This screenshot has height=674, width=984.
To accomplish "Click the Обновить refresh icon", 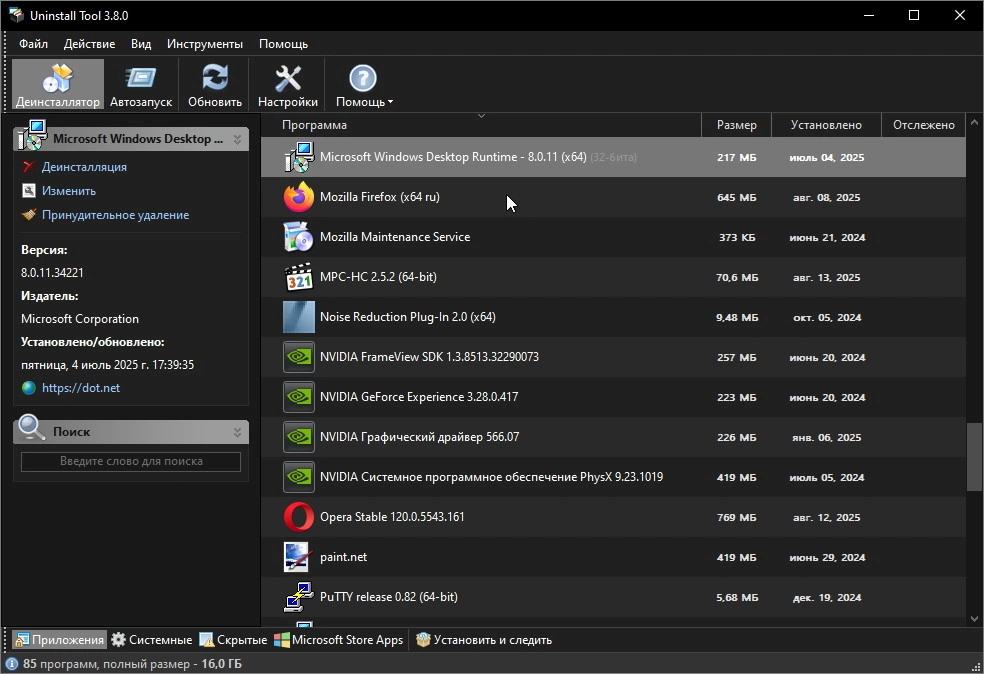I will click(215, 78).
